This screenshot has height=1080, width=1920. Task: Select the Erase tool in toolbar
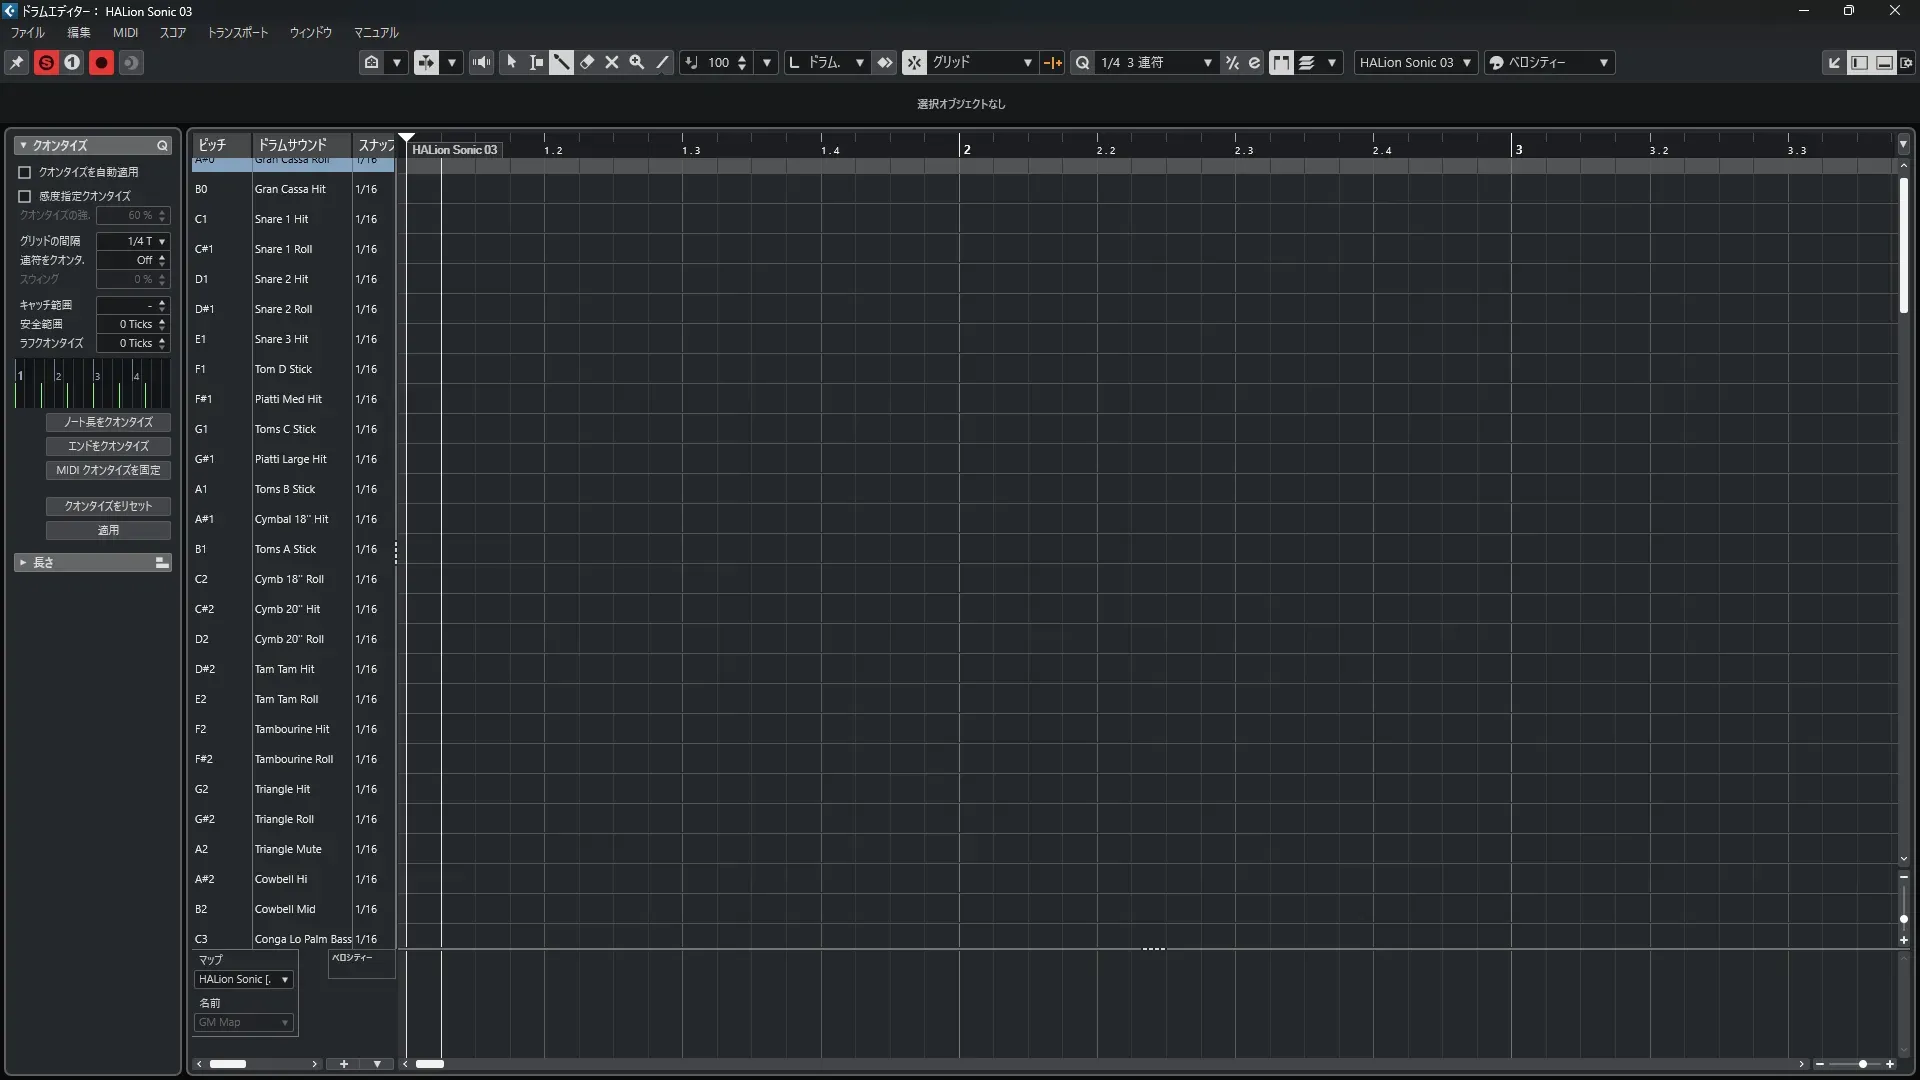coord(587,62)
